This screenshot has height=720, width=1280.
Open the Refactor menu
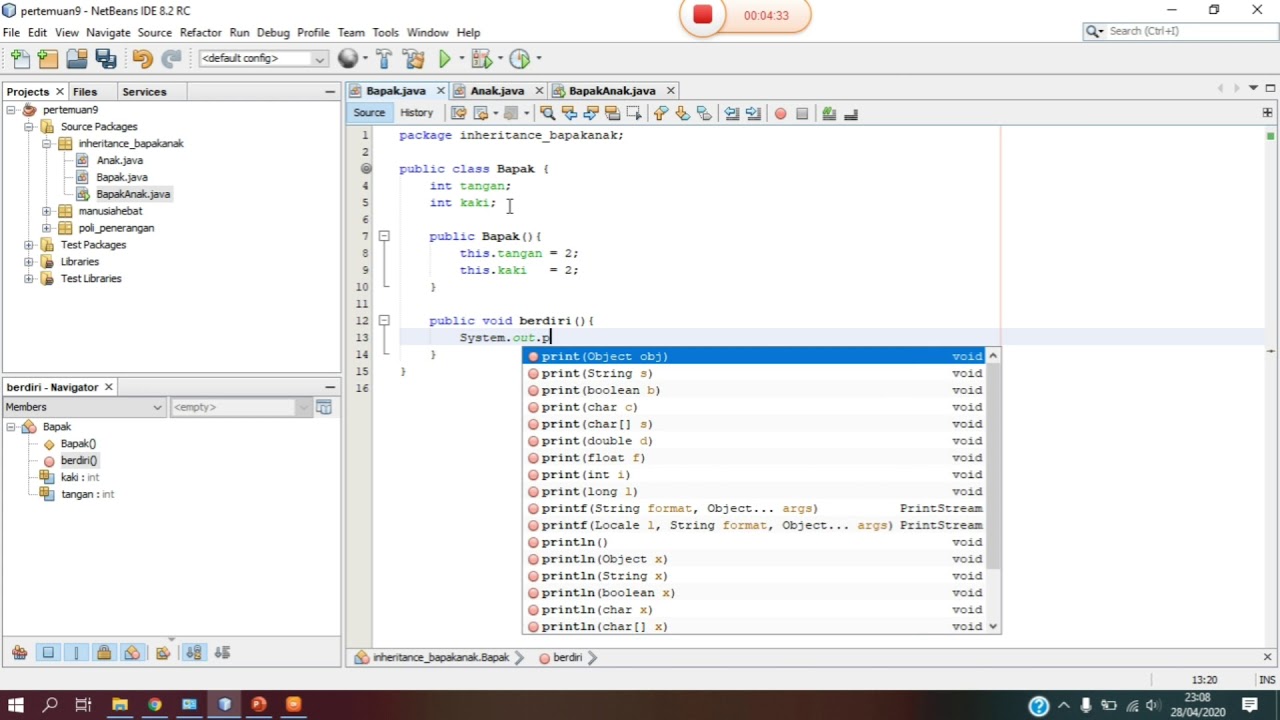click(200, 32)
